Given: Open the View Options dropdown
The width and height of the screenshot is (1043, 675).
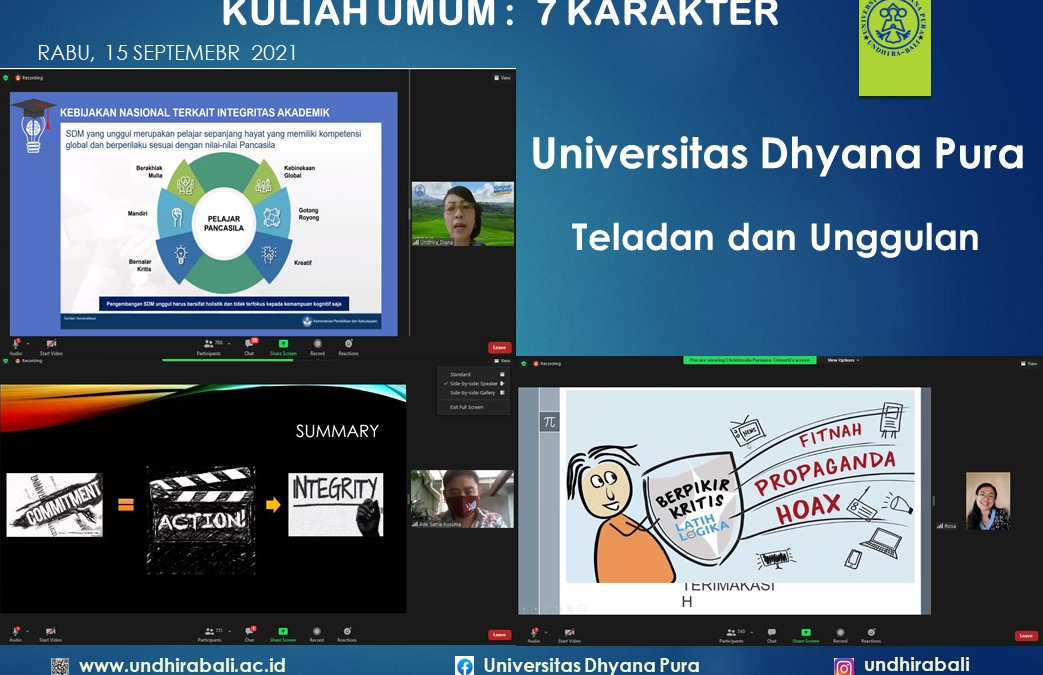Looking at the screenshot, I should pos(843,360).
